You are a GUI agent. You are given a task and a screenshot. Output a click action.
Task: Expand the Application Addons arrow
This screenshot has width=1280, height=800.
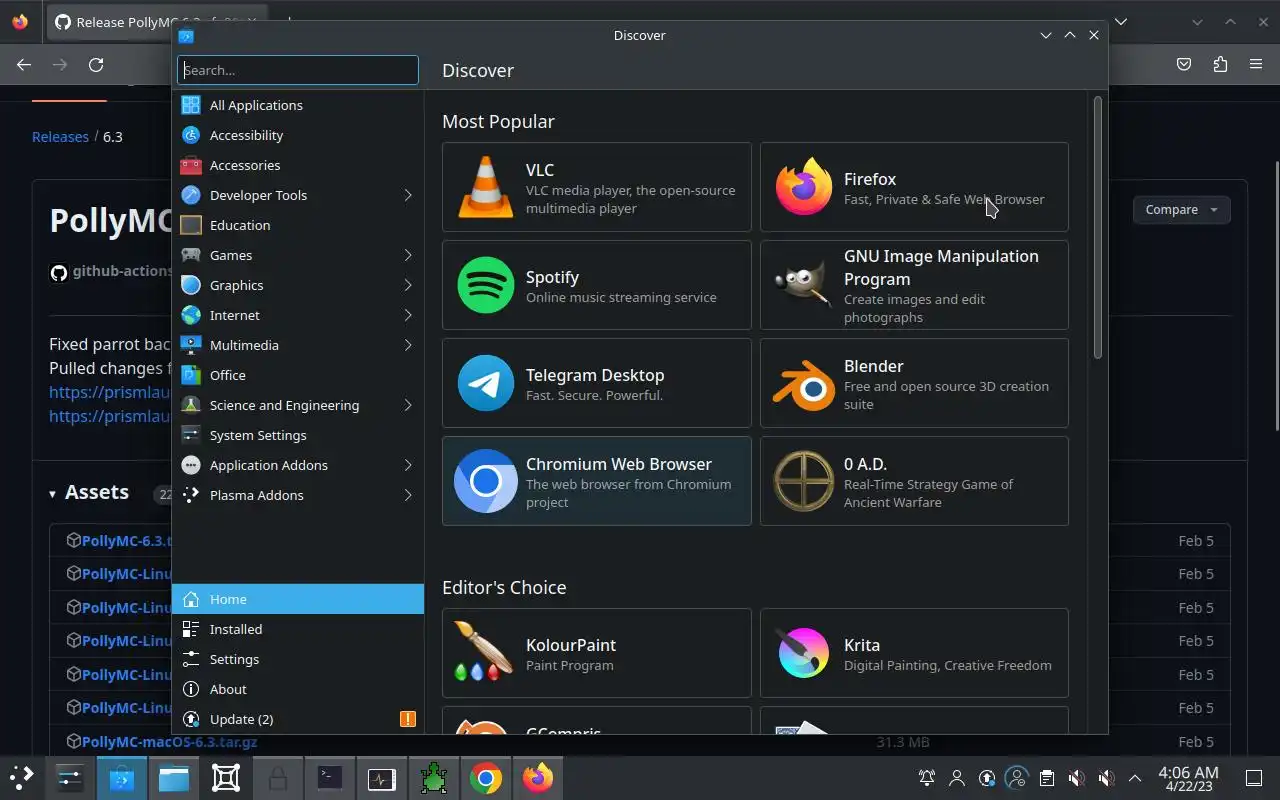(408, 465)
